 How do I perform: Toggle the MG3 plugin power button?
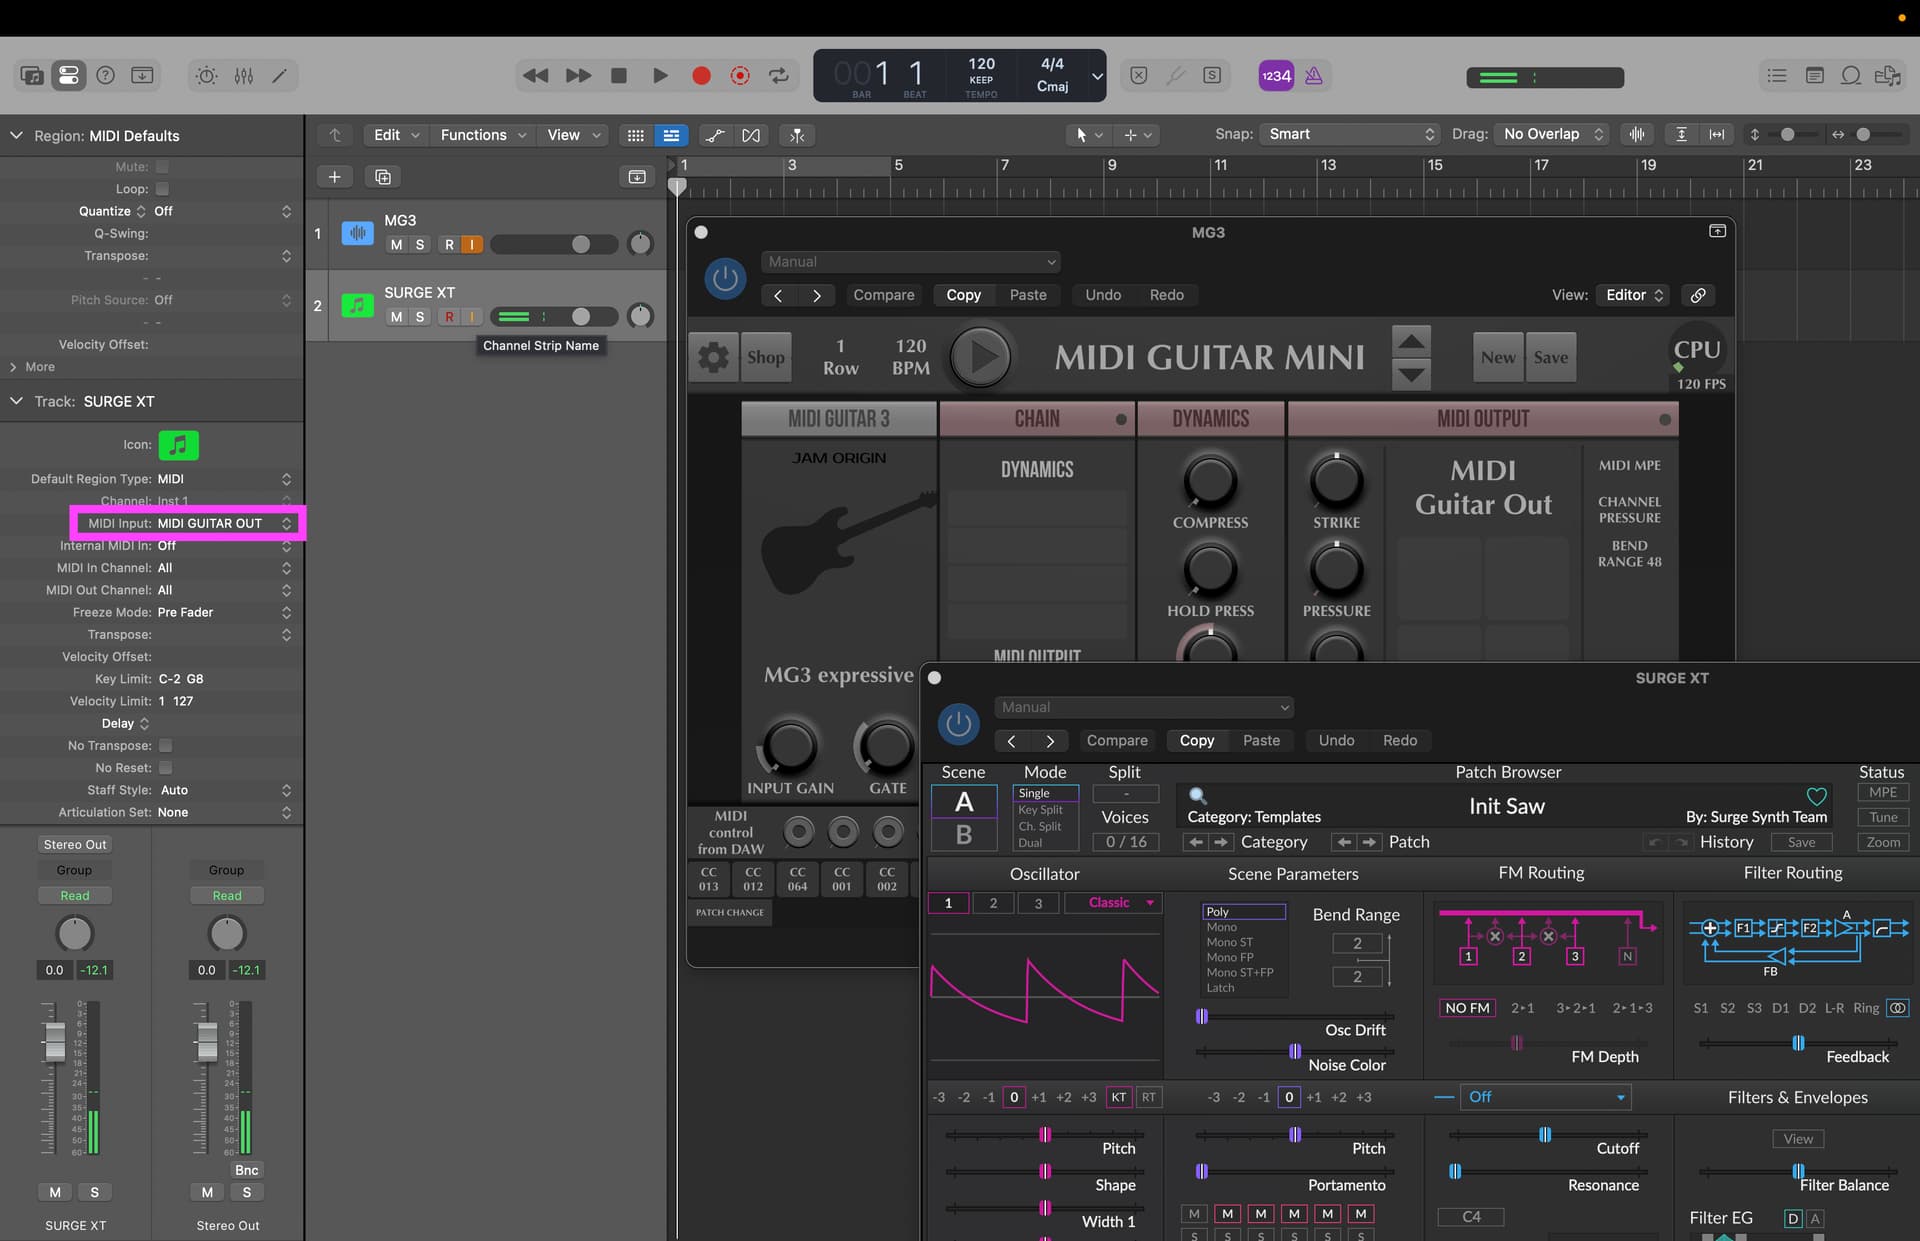click(725, 279)
